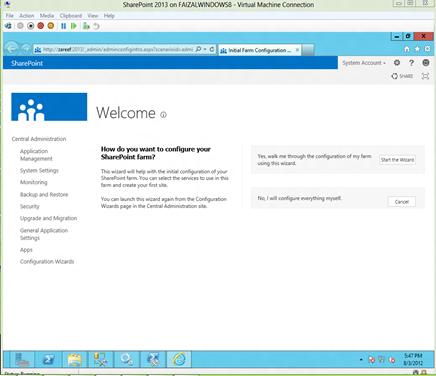The image size is (436, 376).
Task: Open SharePoint help question mark icon
Action: [411, 63]
